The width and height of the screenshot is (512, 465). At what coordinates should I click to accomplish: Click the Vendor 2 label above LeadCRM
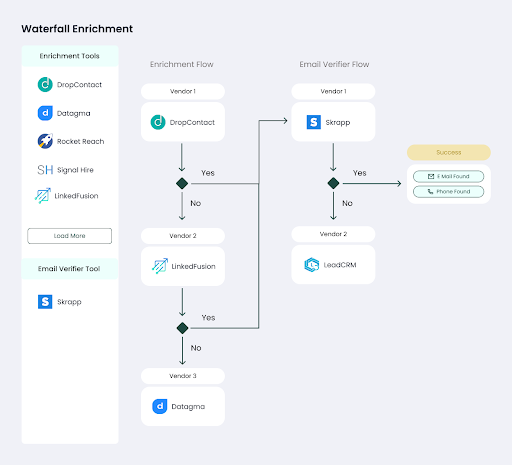(333, 234)
